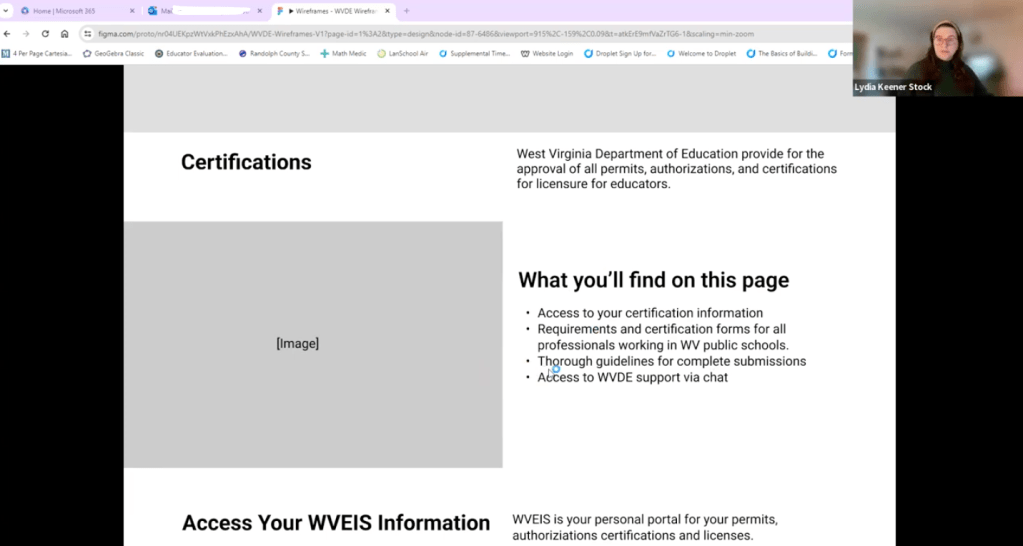Close the Home Microsoft 365 tab

132,11
